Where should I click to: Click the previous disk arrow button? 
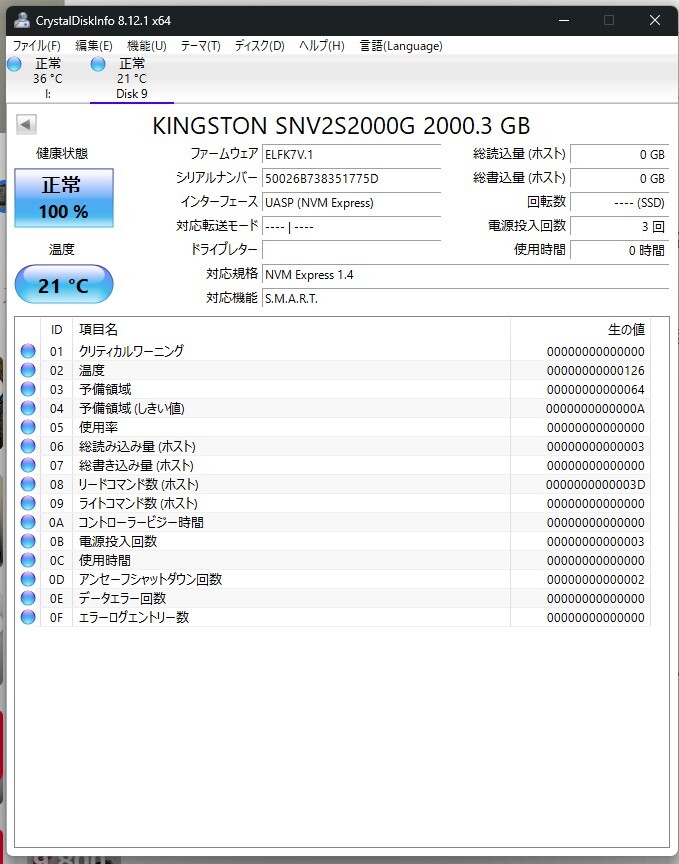pos(26,125)
